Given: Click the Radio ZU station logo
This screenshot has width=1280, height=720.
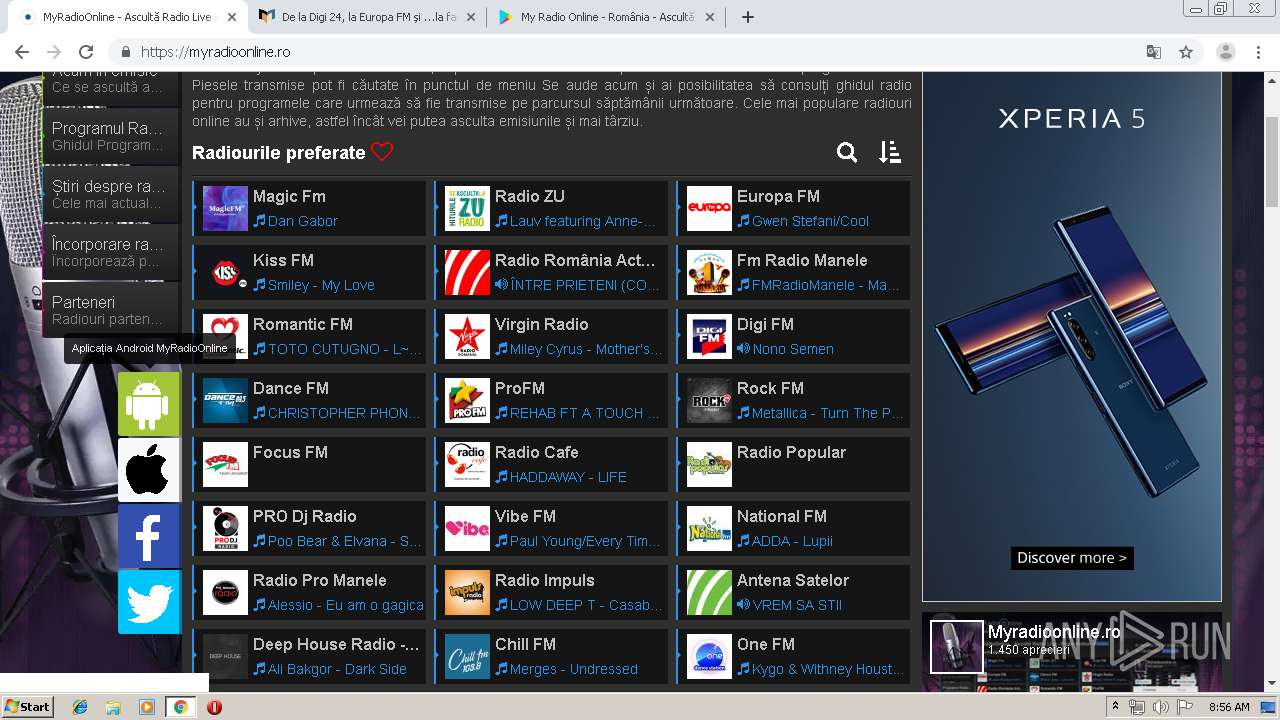Looking at the screenshot, I should click(467, 208).
